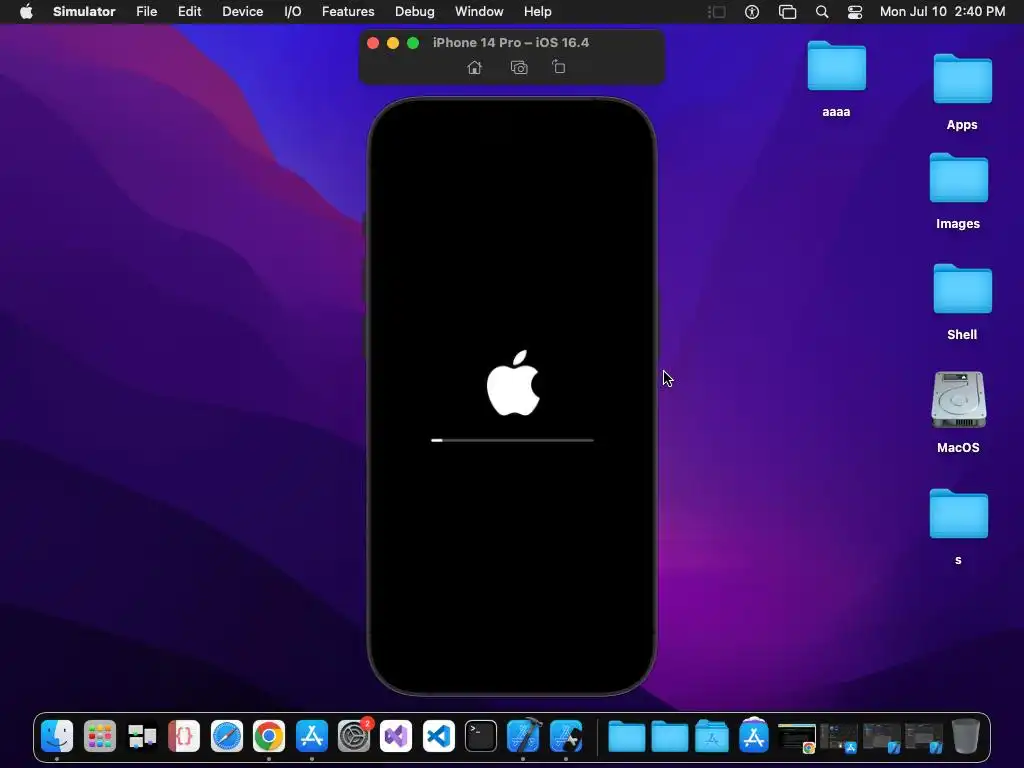Image resolution: width=1024 pixels, height=768 pixels.
Task: Select the Apps folder on desktop
Action: 963,79
